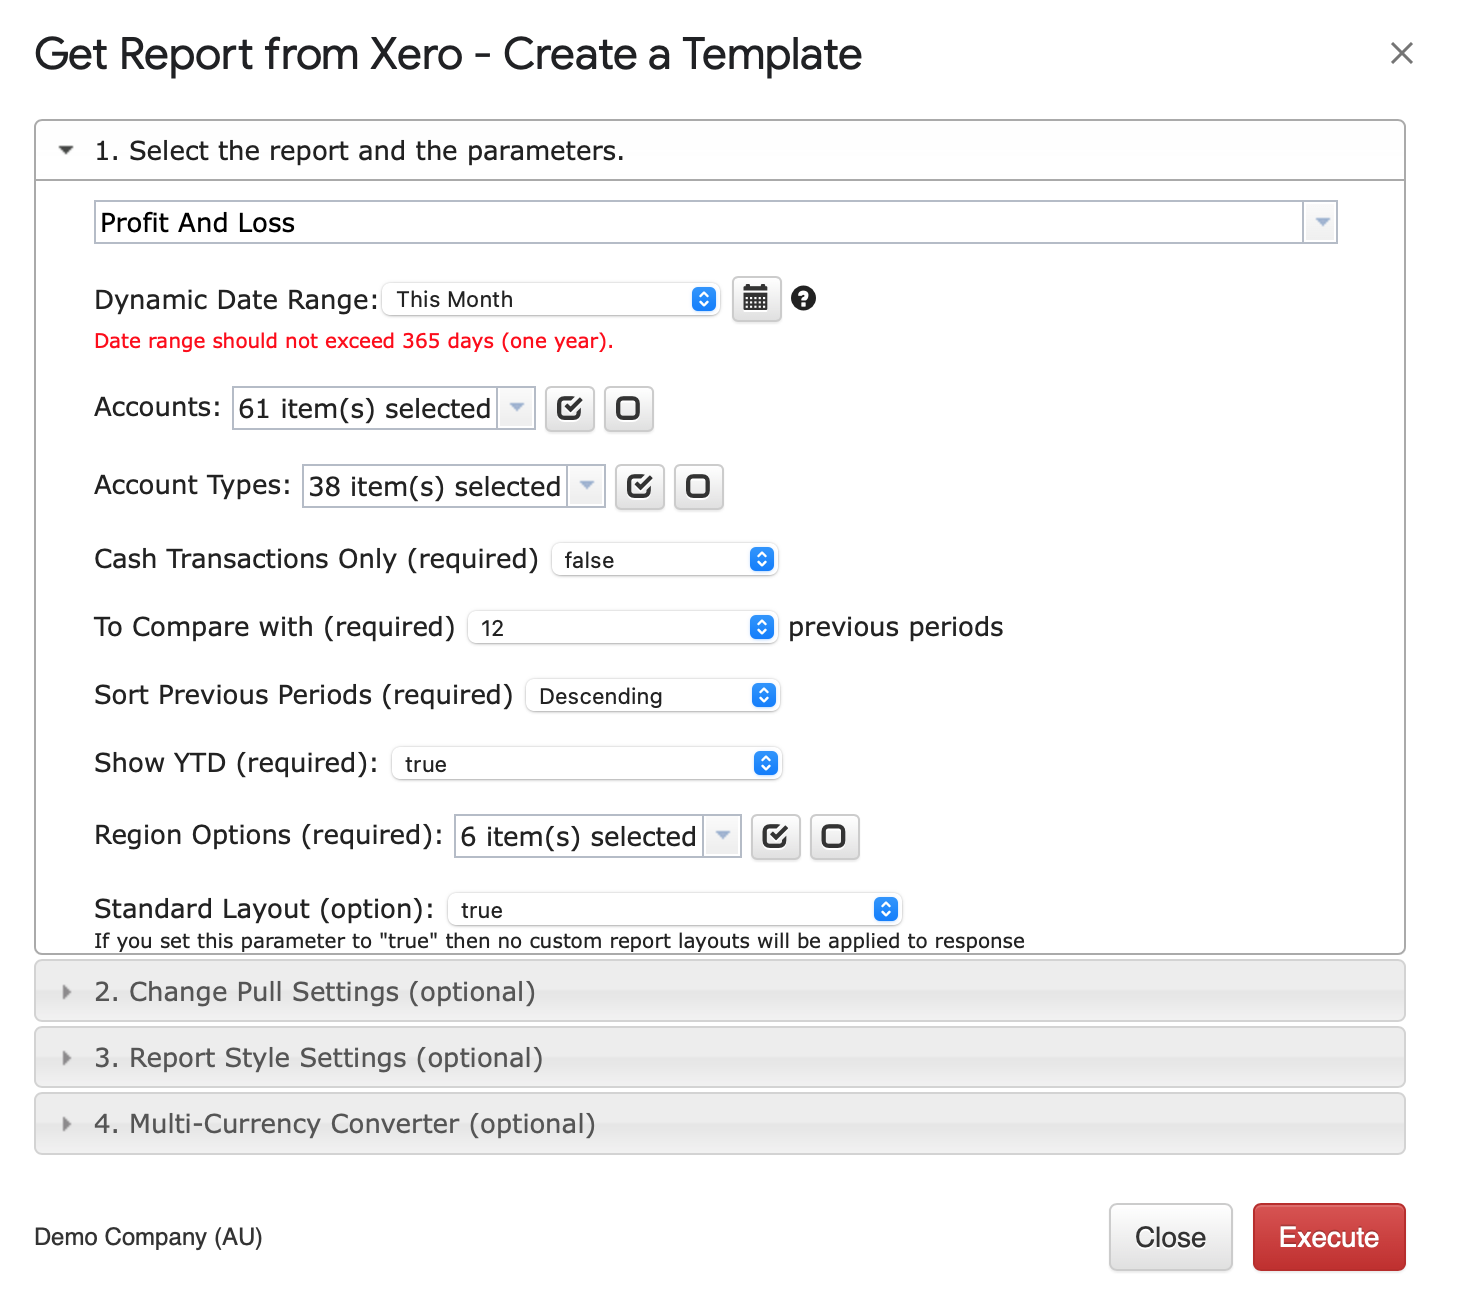Change Show YTD true dropdown
Screen dimensions: 1468x1298
pyautogui.click(x=586, y=764)
